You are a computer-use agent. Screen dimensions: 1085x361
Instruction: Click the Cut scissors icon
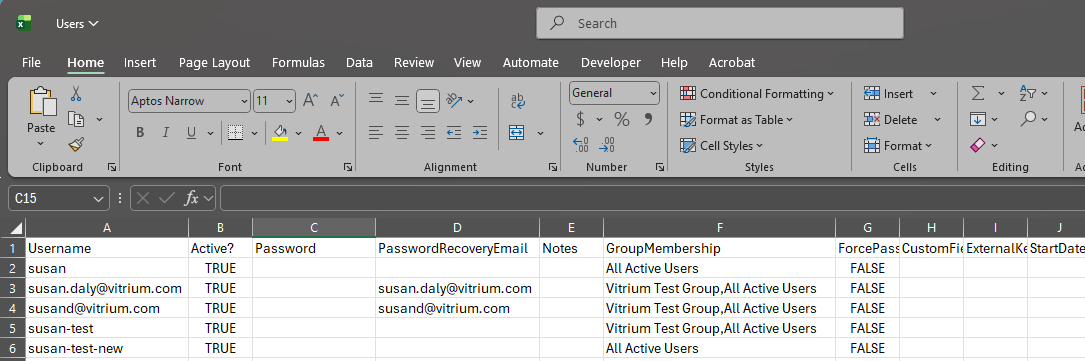point(76,93)
